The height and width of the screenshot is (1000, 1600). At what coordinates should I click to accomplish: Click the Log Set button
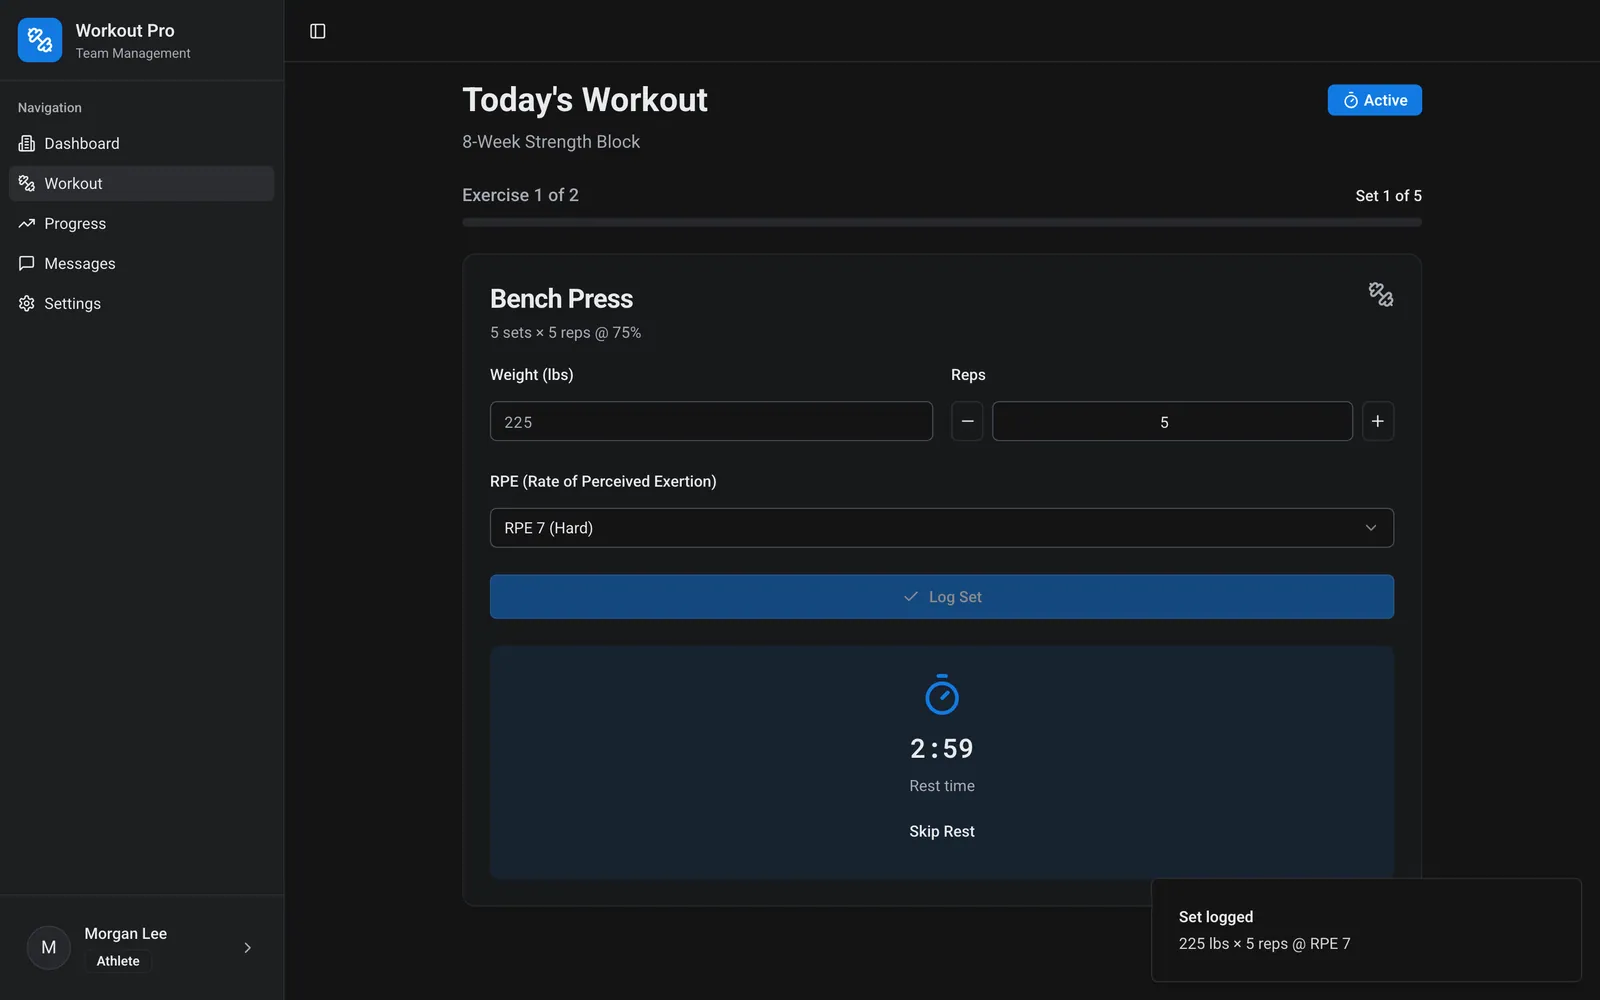(942, 597)
